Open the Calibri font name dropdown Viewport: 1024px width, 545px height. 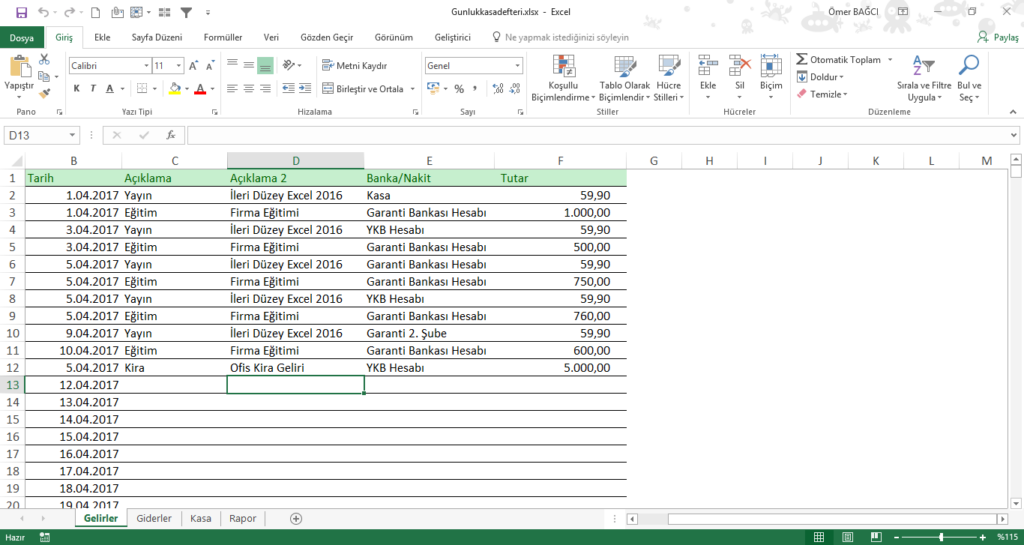144,66
